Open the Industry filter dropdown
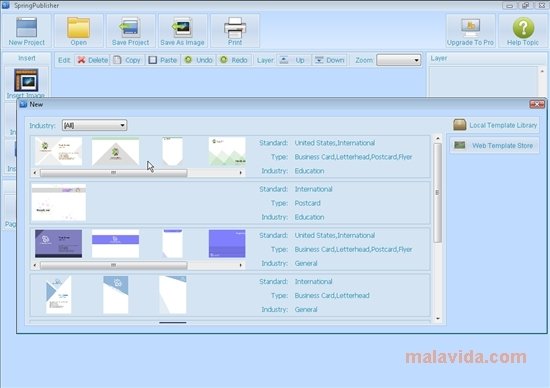This screenshot has height=388, width=550. click(x=94, y=125)
